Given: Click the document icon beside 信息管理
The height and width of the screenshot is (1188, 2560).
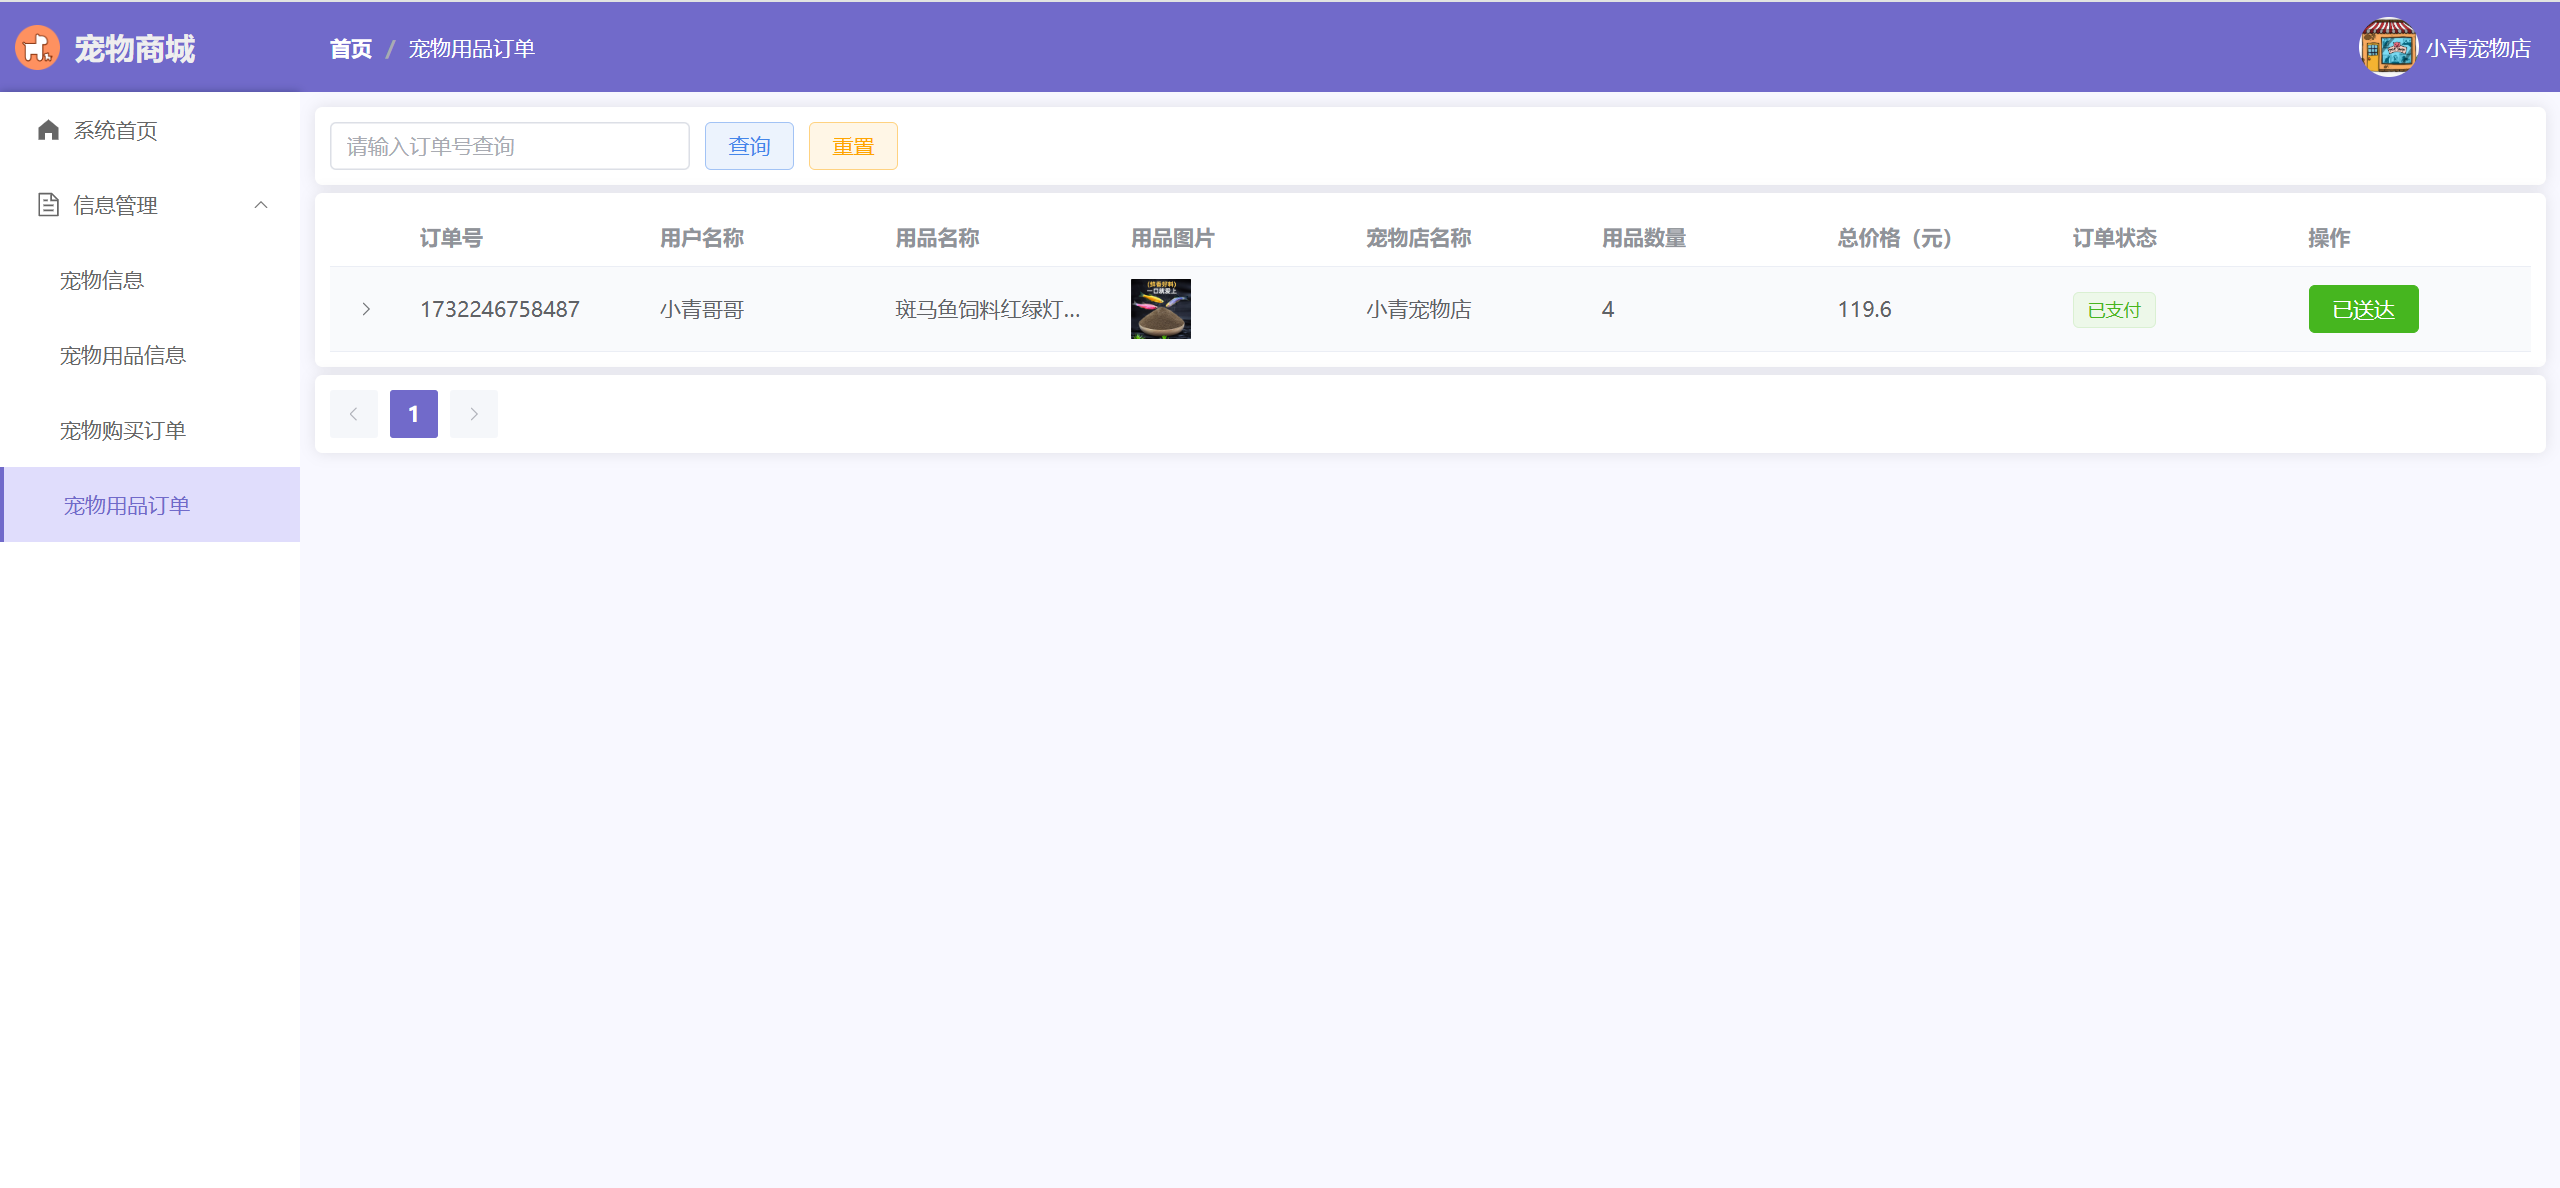Looking at the screenshot, I should pos(48,205).
